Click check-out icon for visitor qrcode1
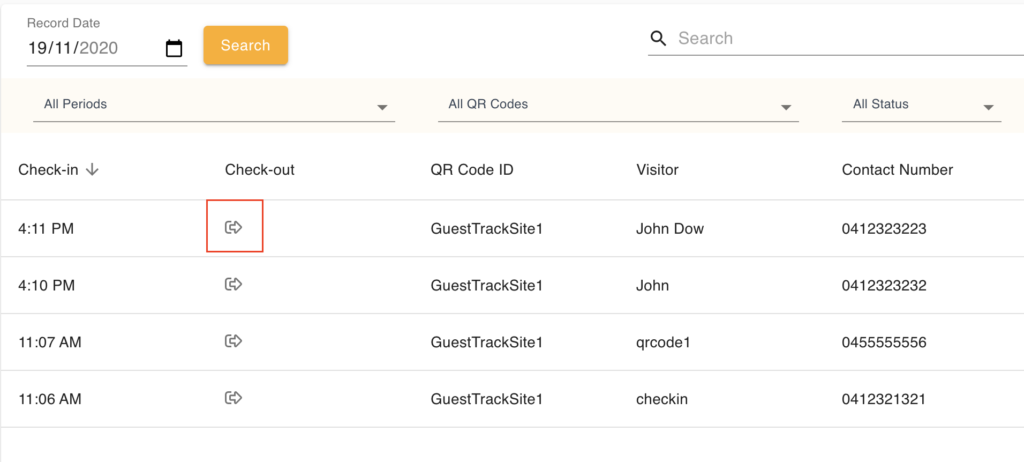1024x462 pixels. [x=233, y=342]
